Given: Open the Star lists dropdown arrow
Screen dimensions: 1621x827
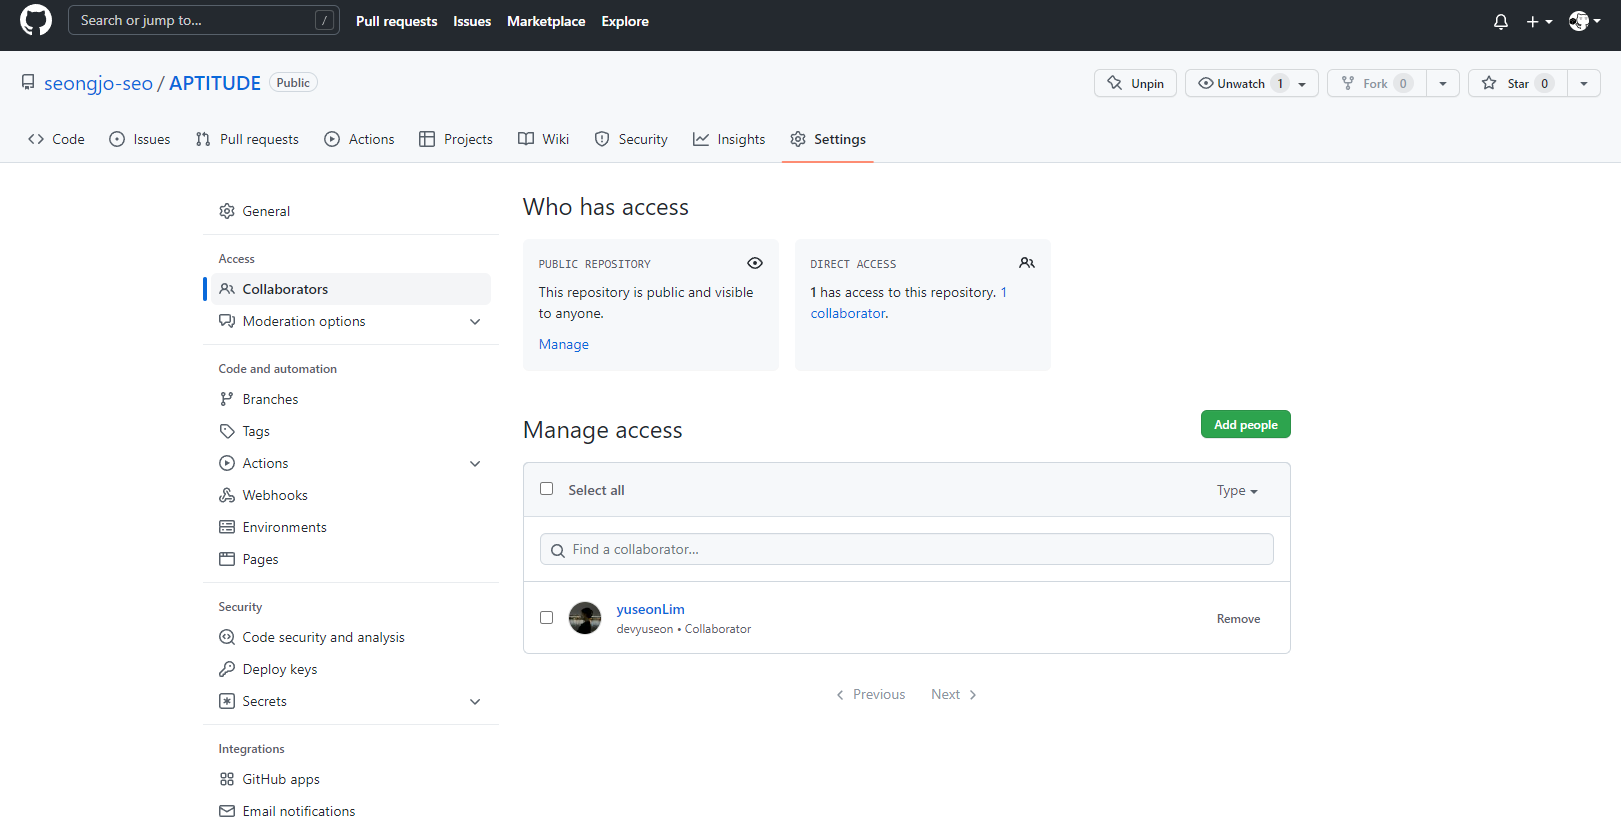Looking at the screenshot, I should click(1584, 83).
